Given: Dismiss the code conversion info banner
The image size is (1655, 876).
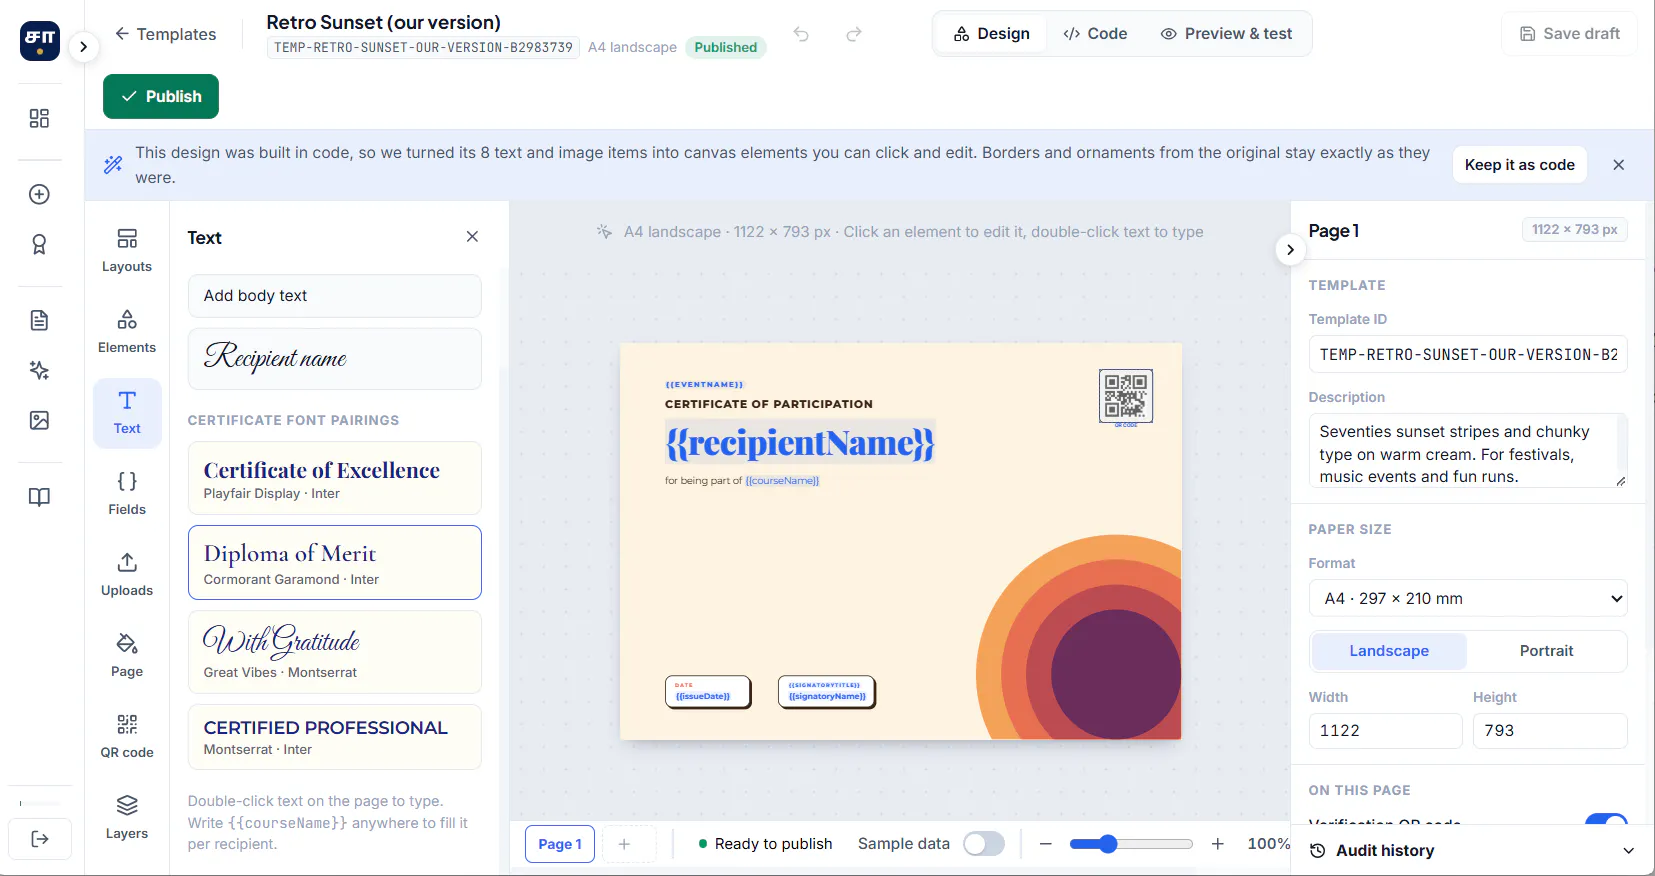Looking at the screenshot, I should (x=1619, y=165).
